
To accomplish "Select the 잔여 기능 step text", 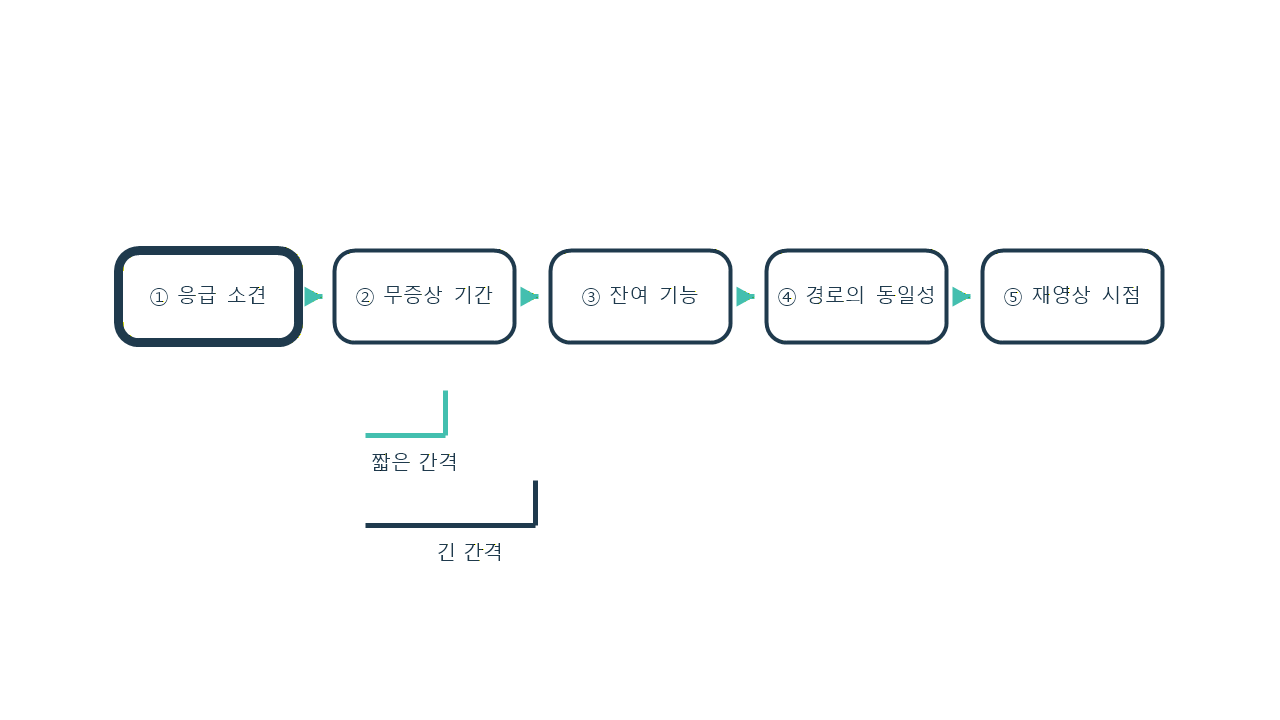I will 654,296.
